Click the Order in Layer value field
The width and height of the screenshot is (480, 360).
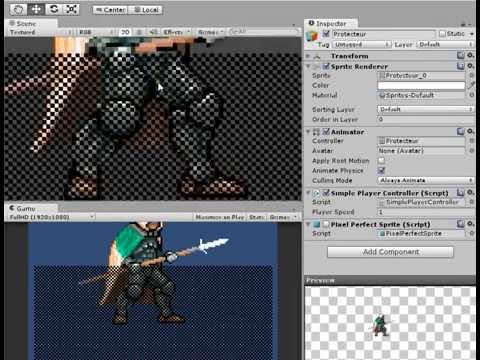point(426,119)
